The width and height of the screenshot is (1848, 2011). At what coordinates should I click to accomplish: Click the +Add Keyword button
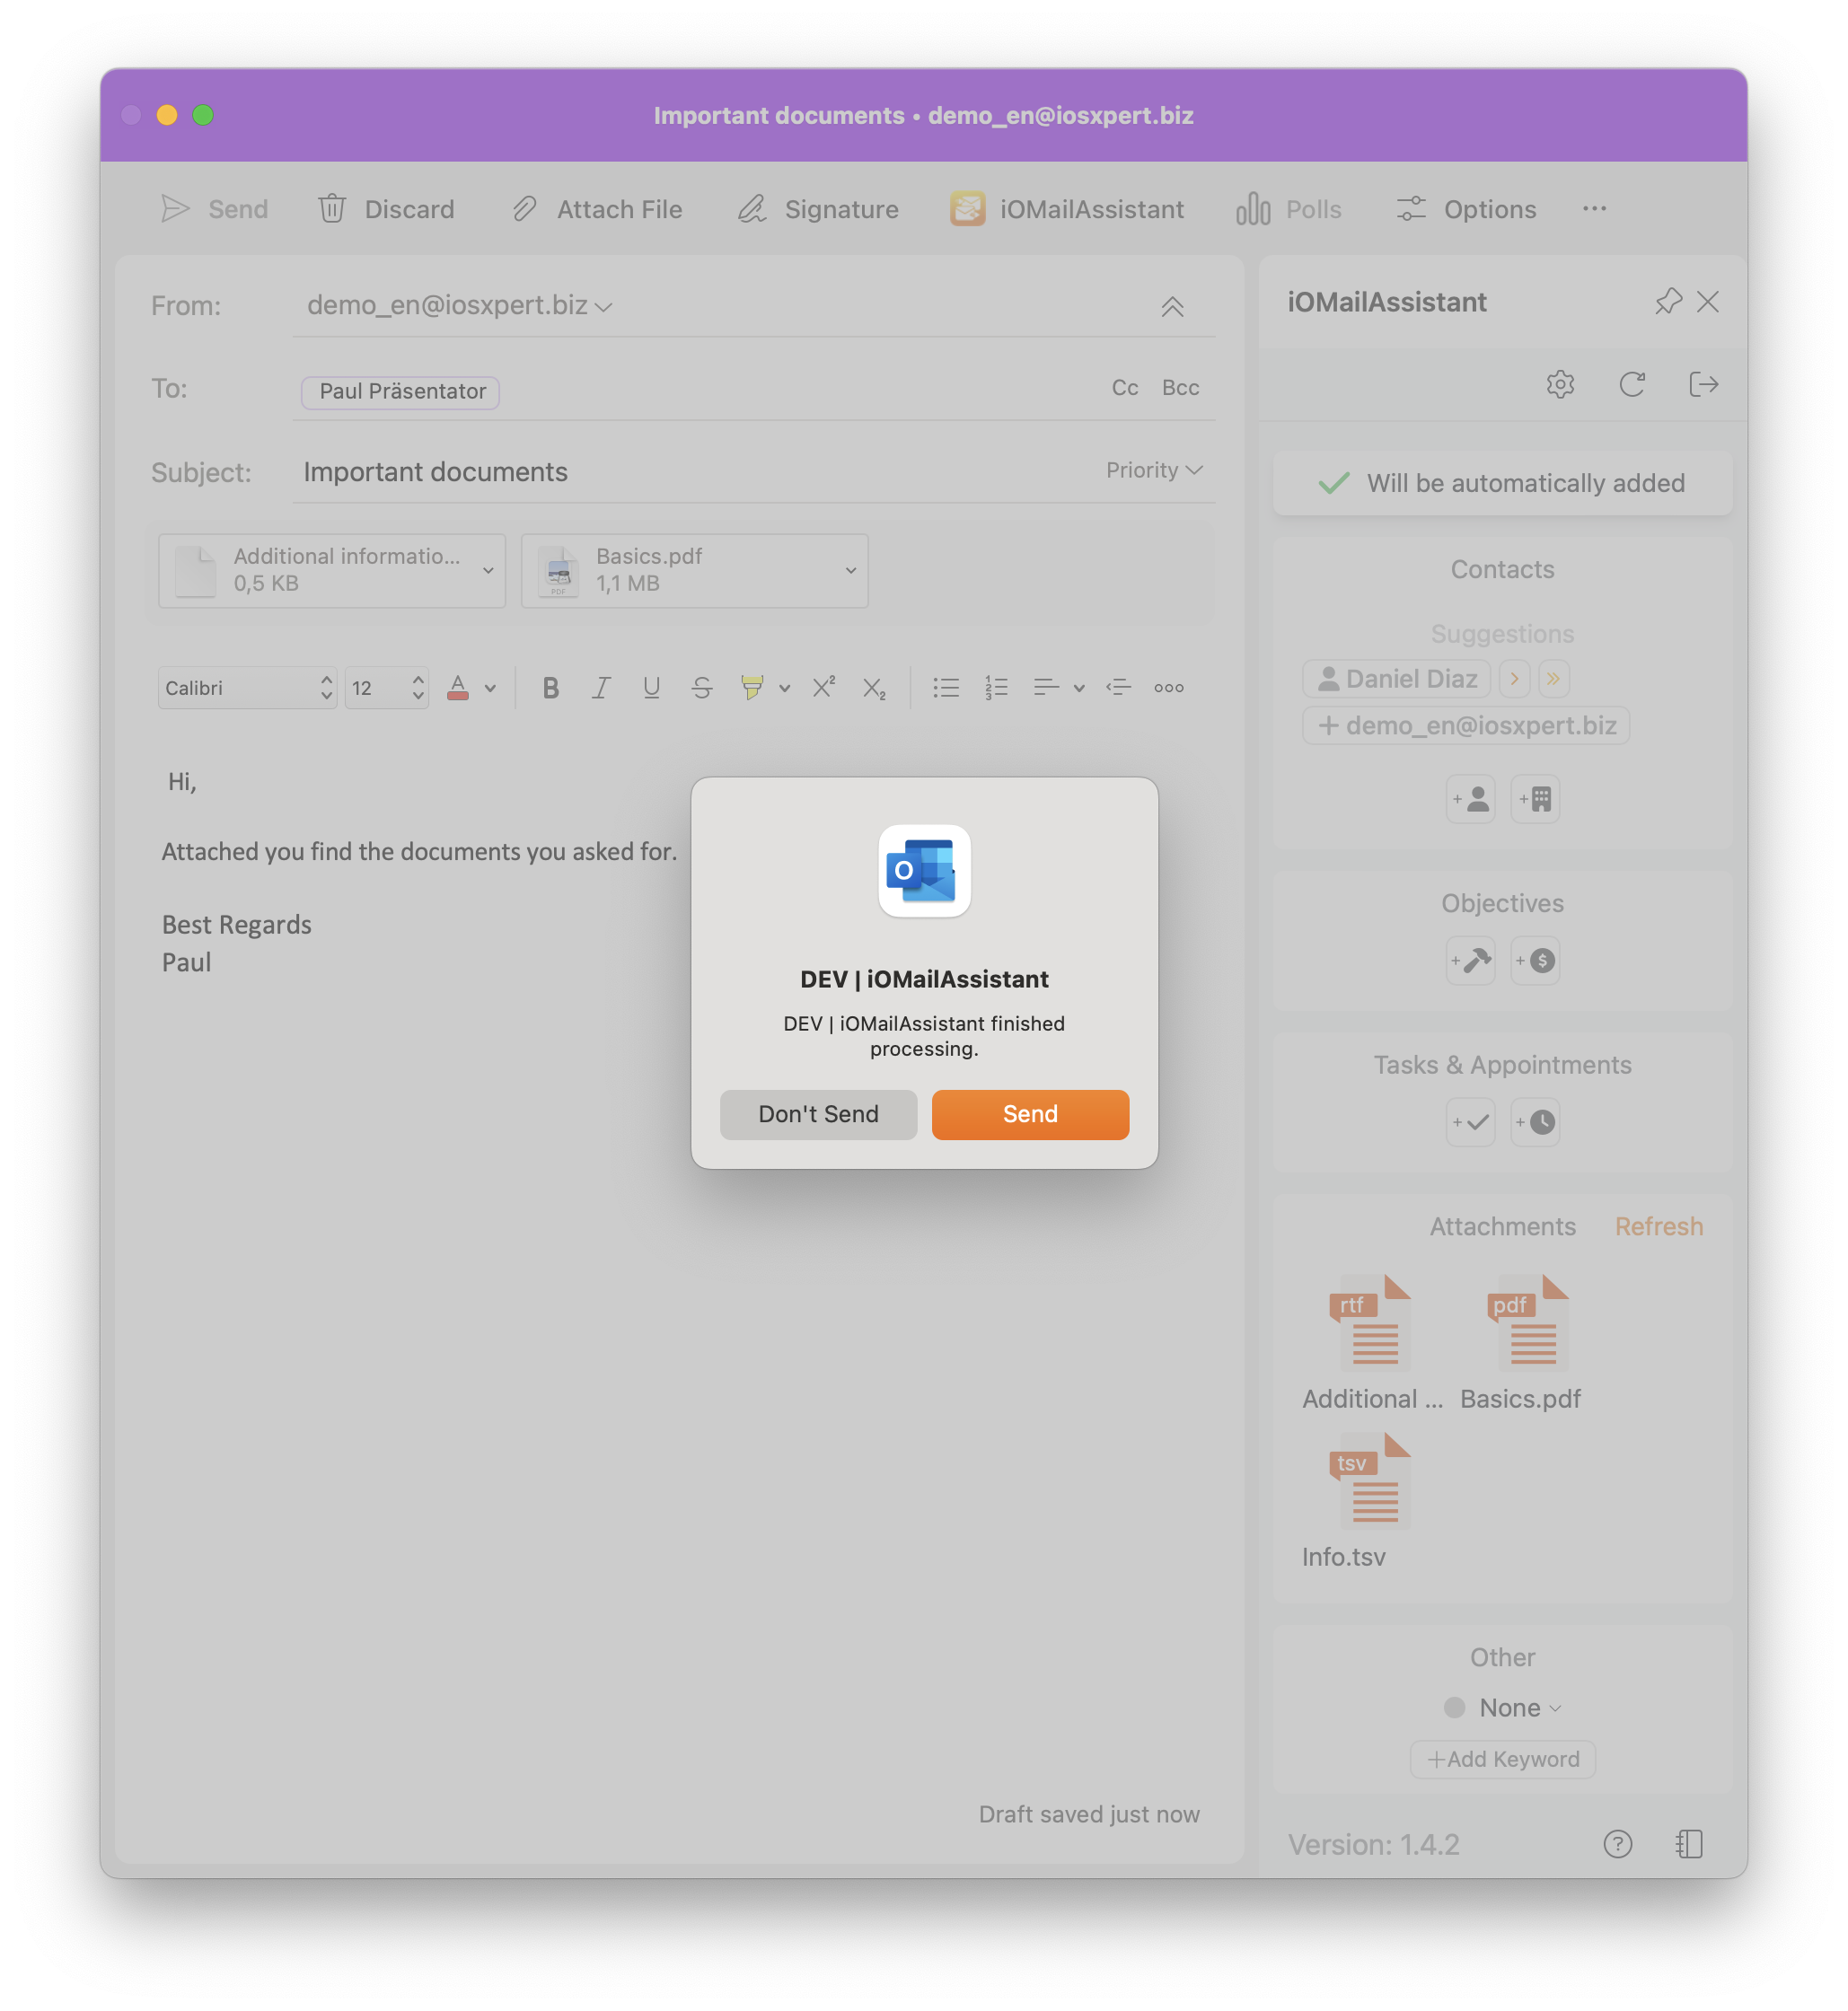pos(1502,1759)
